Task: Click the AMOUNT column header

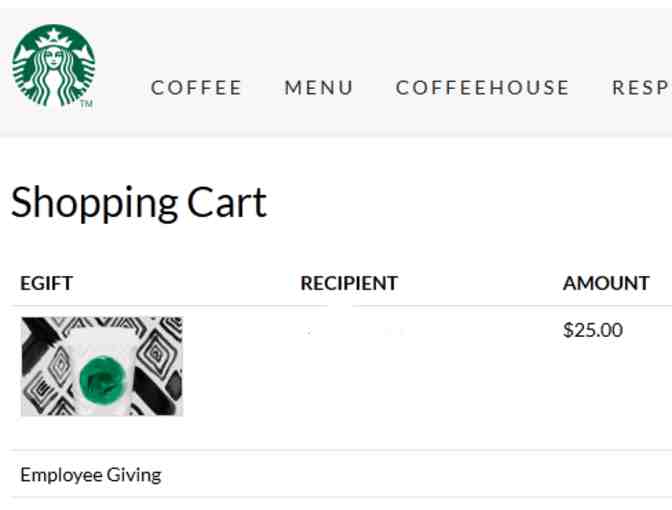Action: click(x=606, y=283)
